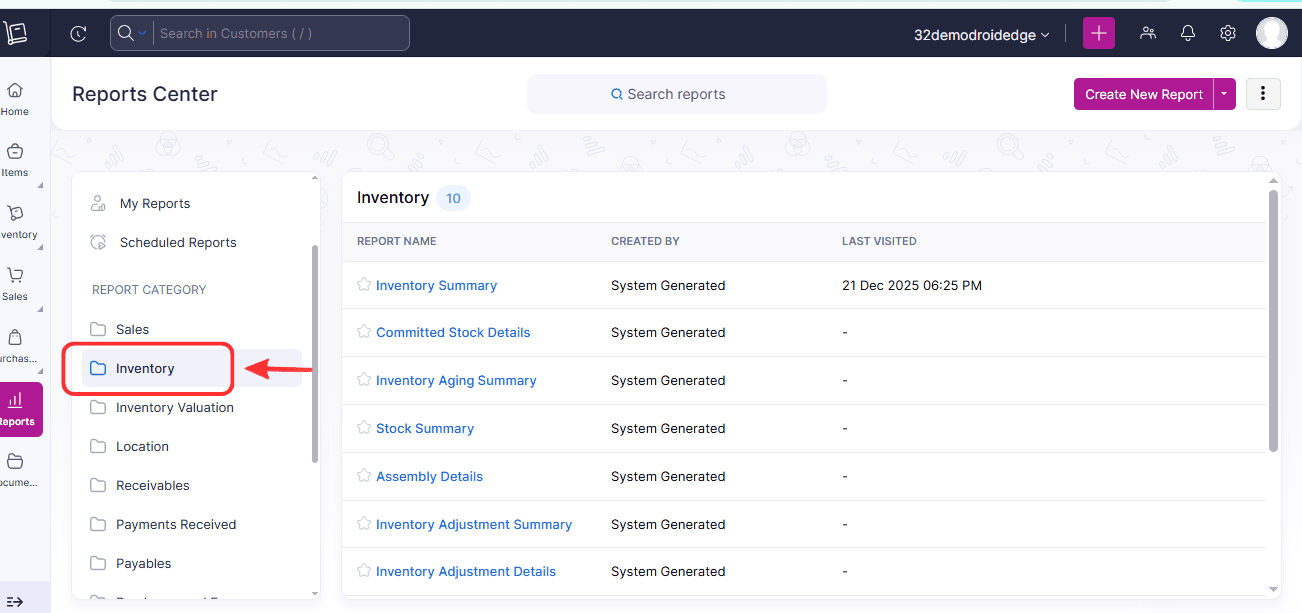Click the referral people icon in header
Viewport: 1302px width, 613px height.
1148,33
